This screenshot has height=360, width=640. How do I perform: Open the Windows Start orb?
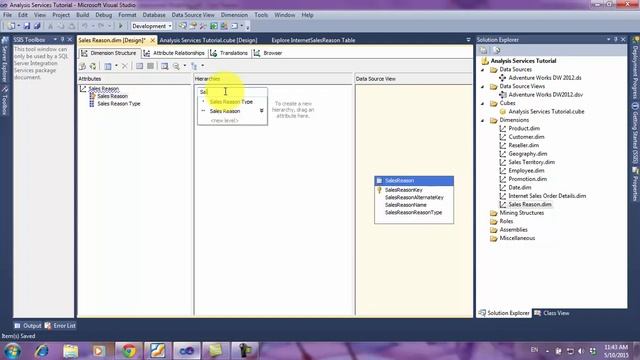[x=12, y=351]
